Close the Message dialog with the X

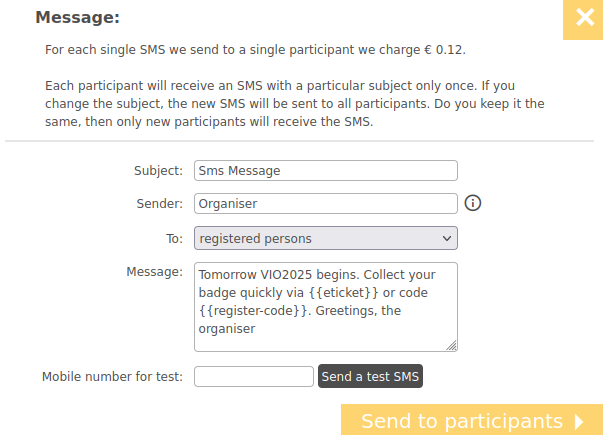[583, 18]
